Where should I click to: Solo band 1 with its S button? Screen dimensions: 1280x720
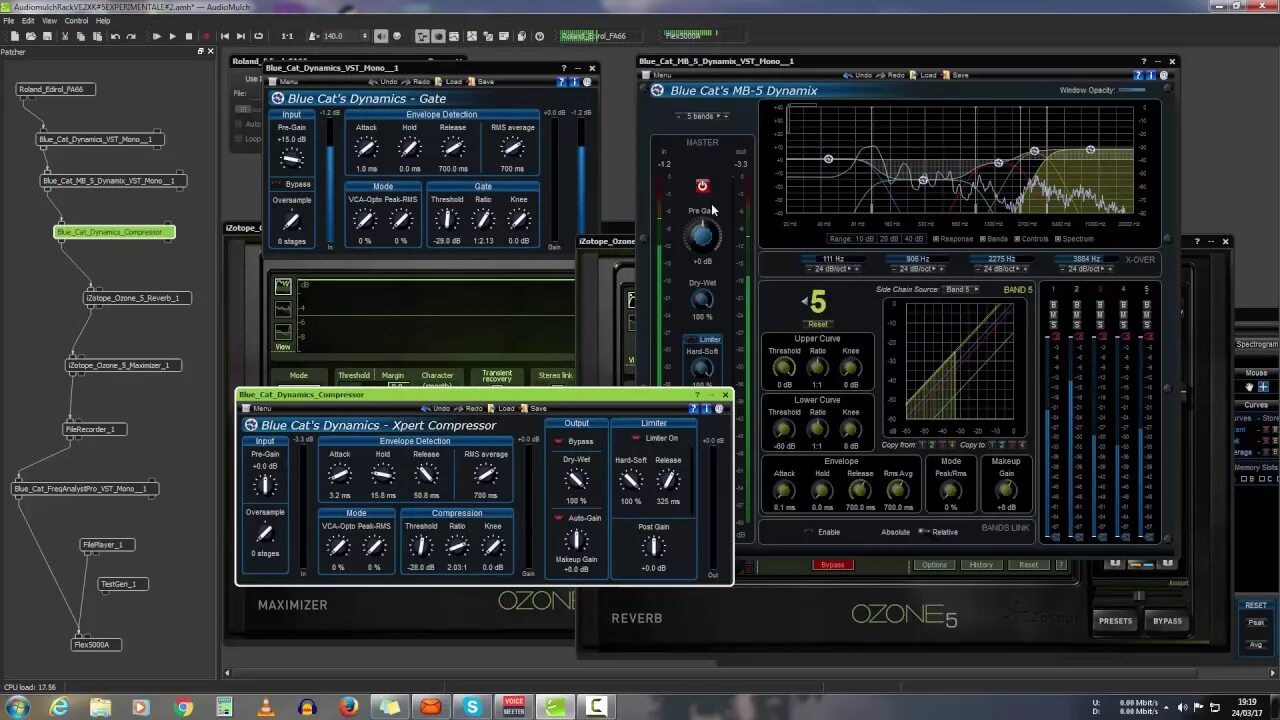(1053, 327)
